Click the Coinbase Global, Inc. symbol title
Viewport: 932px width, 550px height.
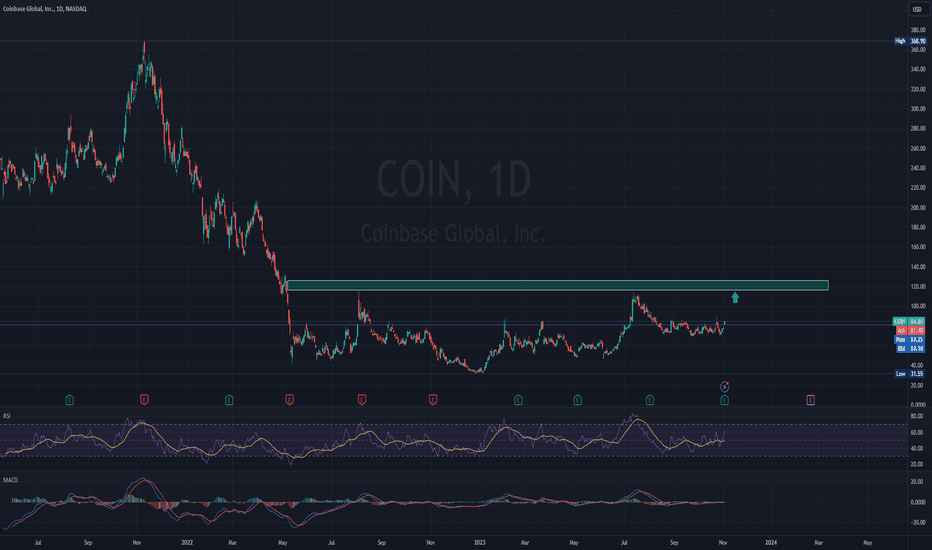coord(45,9)
